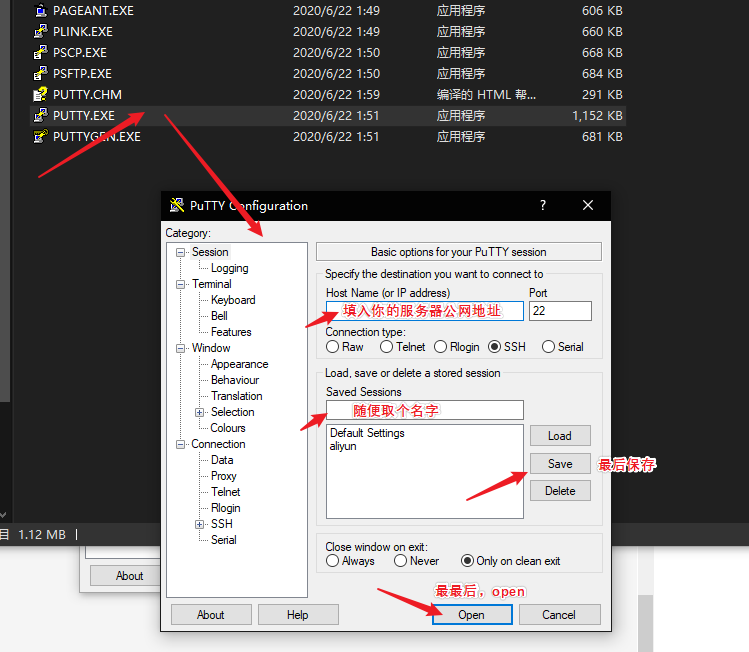Select the PAGEANT.EXE file icon
The height and width of the screenshot is (652, 749).
[41, 11]
